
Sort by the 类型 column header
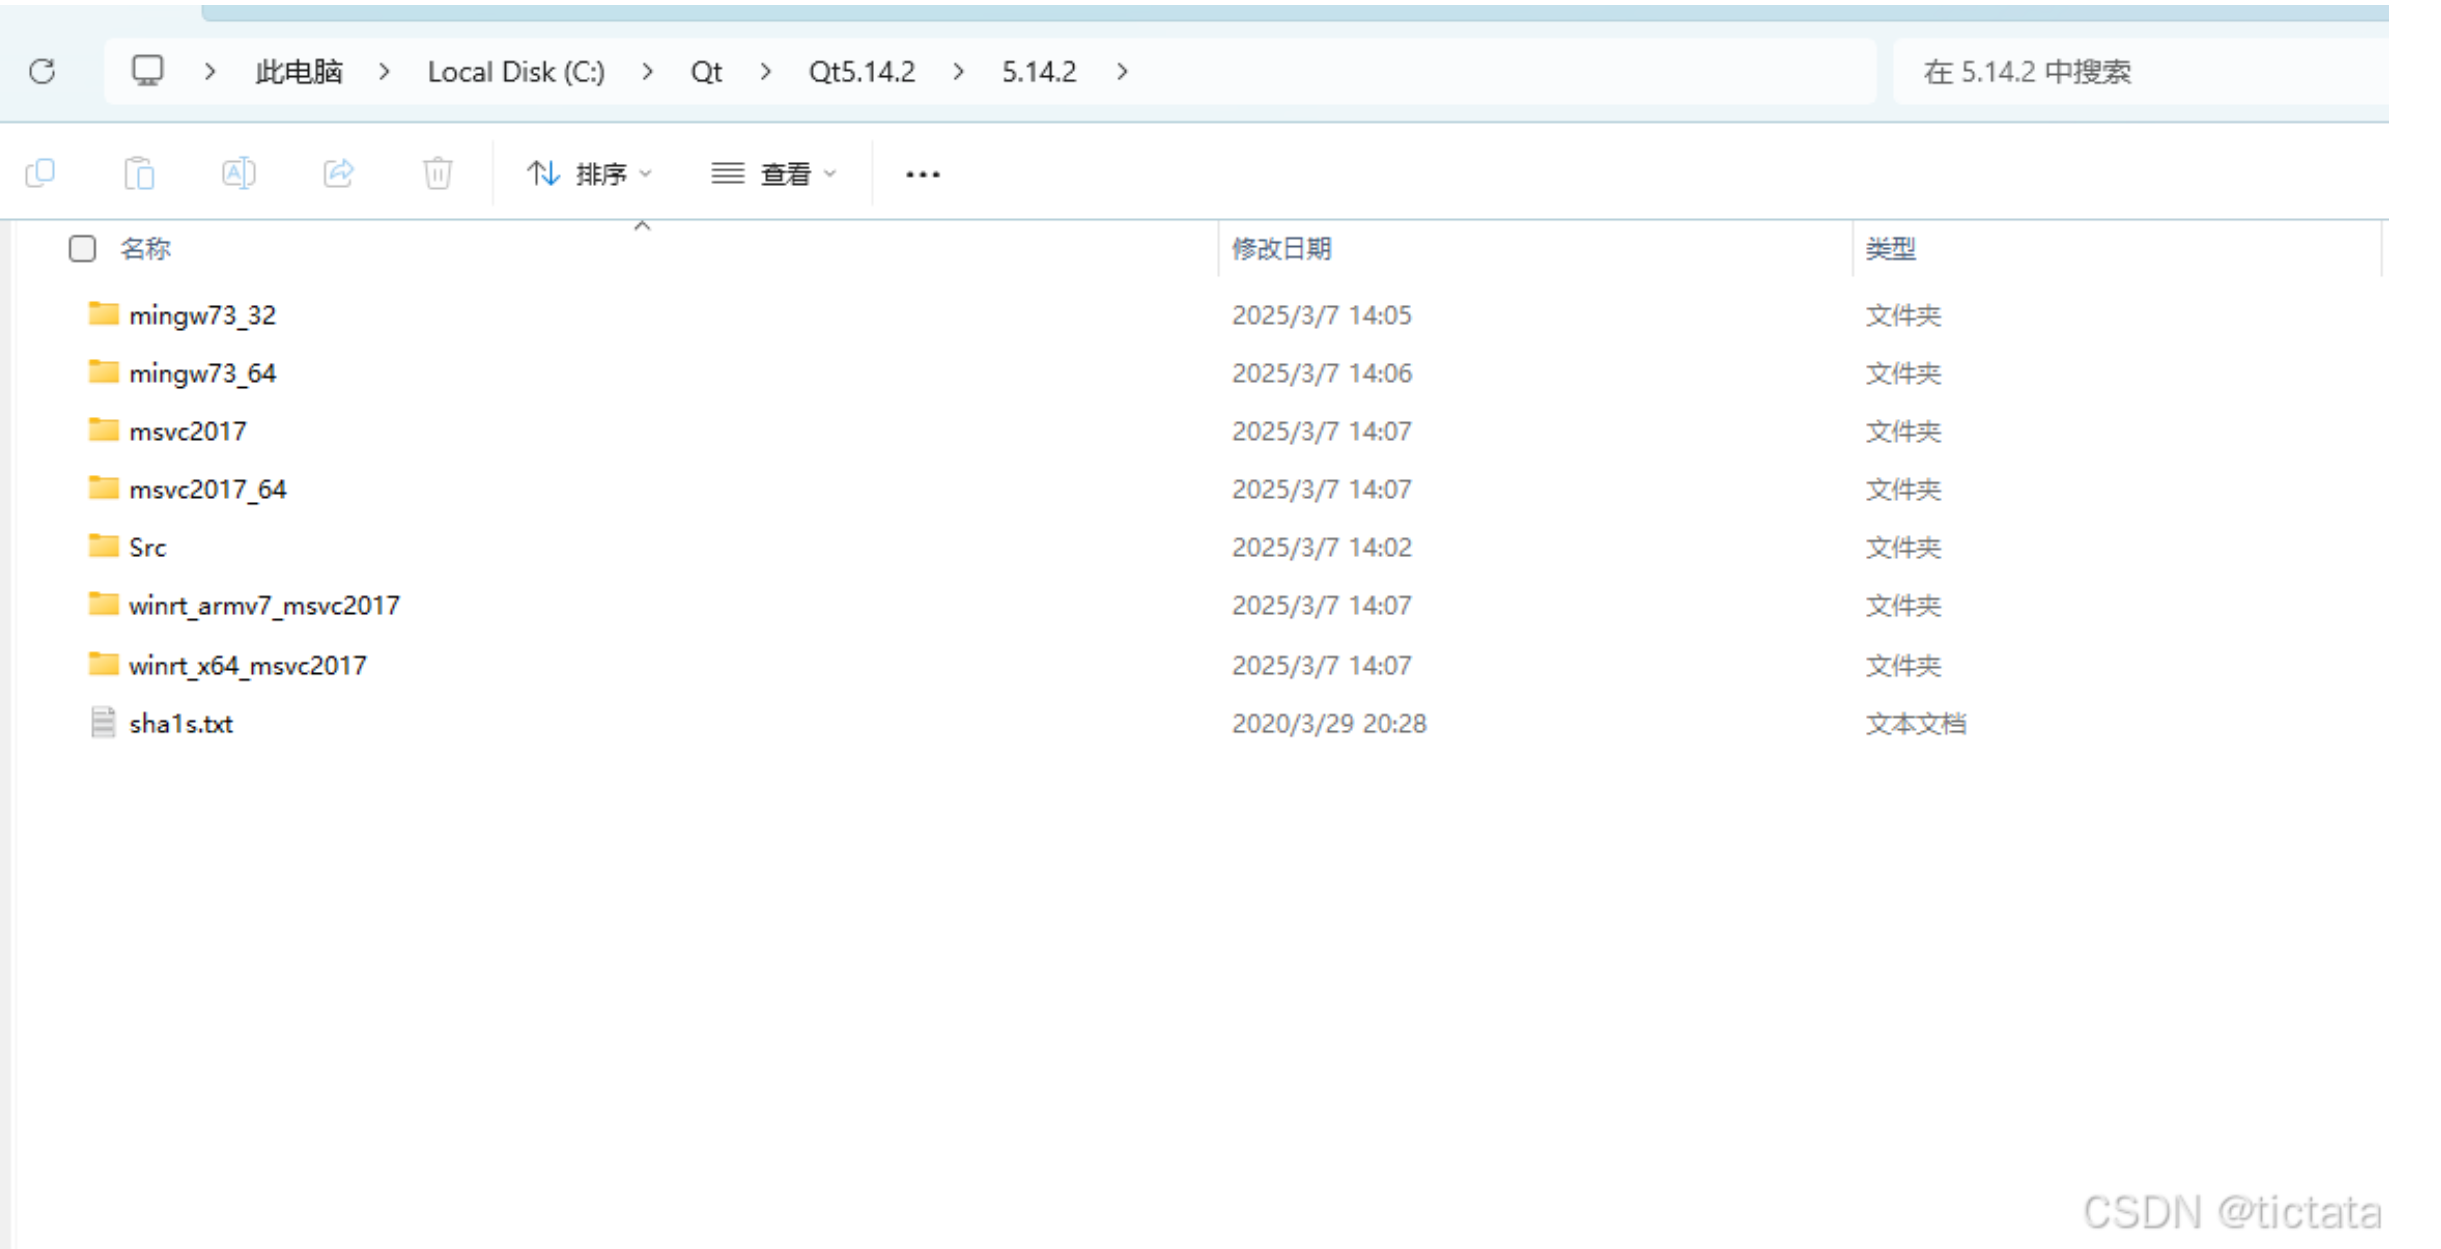tap(1890, 249)
